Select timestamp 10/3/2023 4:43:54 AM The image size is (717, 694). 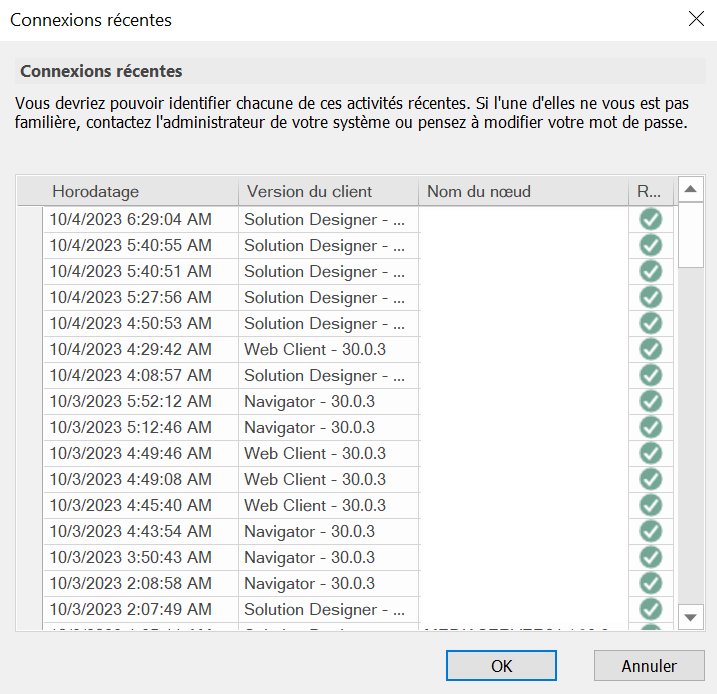click(130, 532)
